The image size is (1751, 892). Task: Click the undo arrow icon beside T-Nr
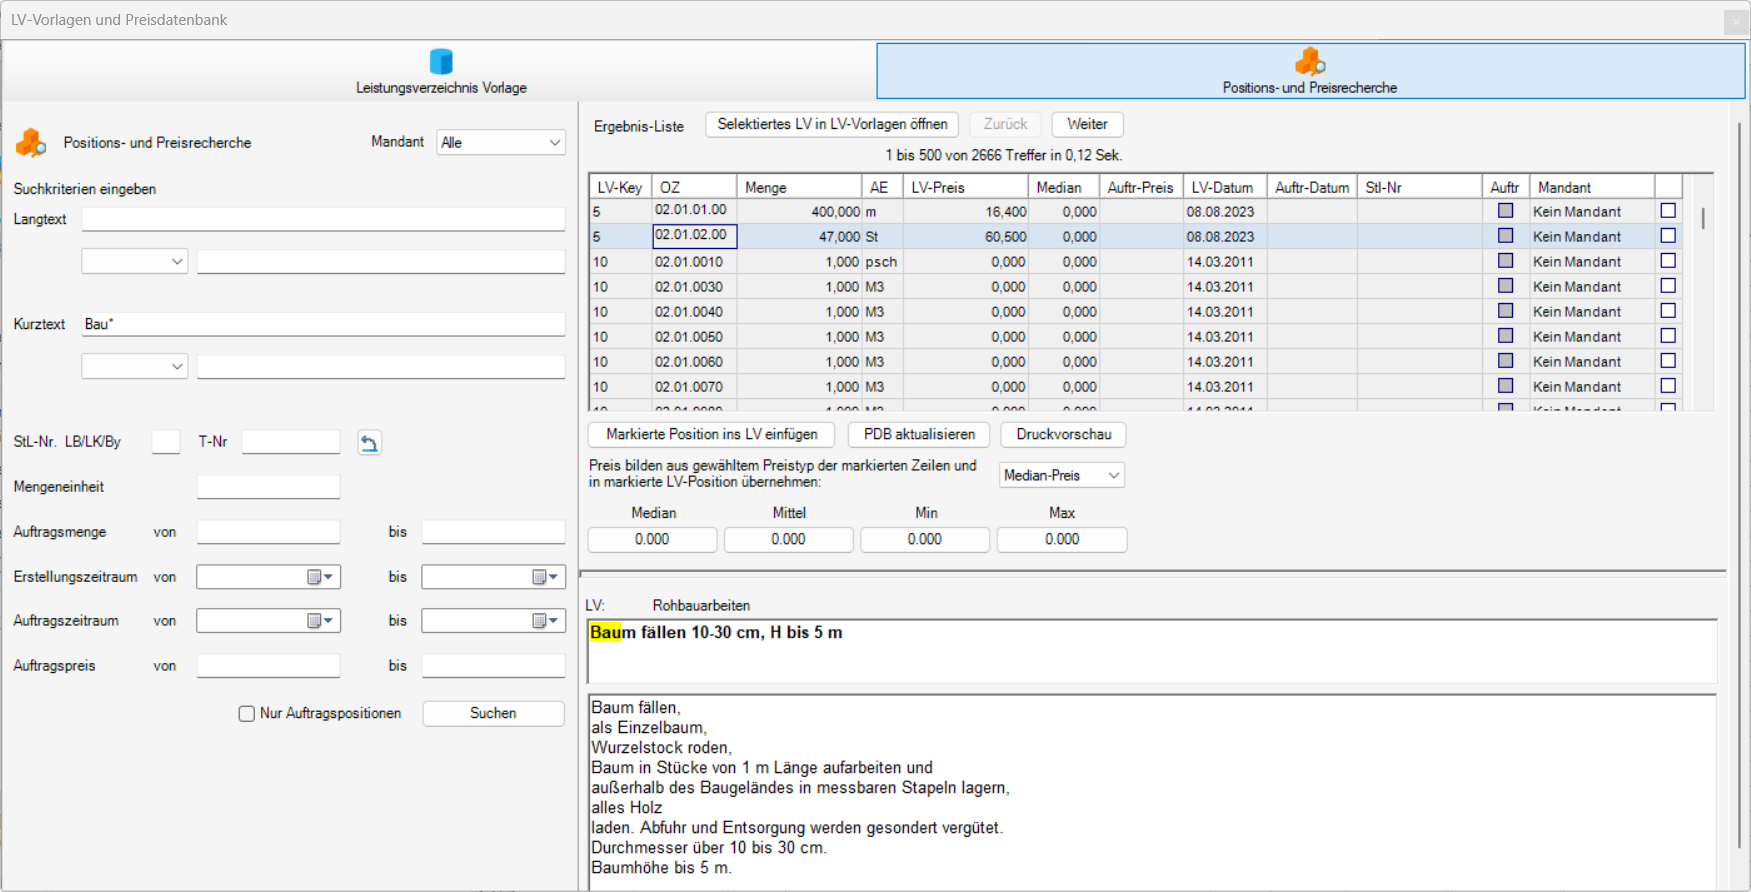[369, 443]
